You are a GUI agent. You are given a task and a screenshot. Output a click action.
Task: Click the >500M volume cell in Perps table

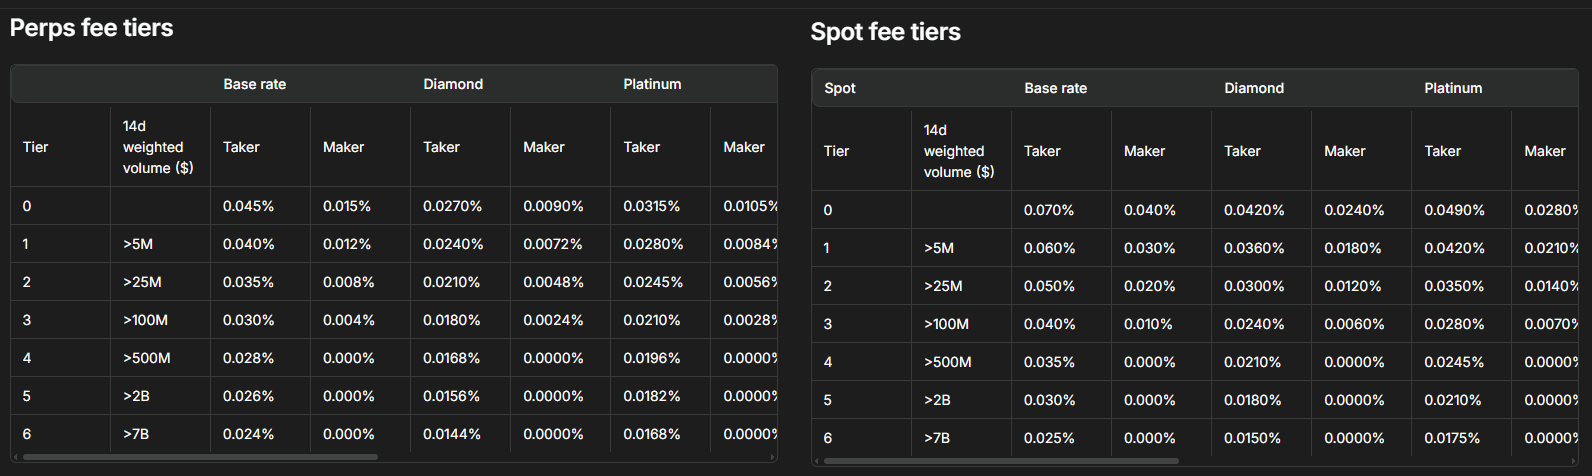pos(146,358)
